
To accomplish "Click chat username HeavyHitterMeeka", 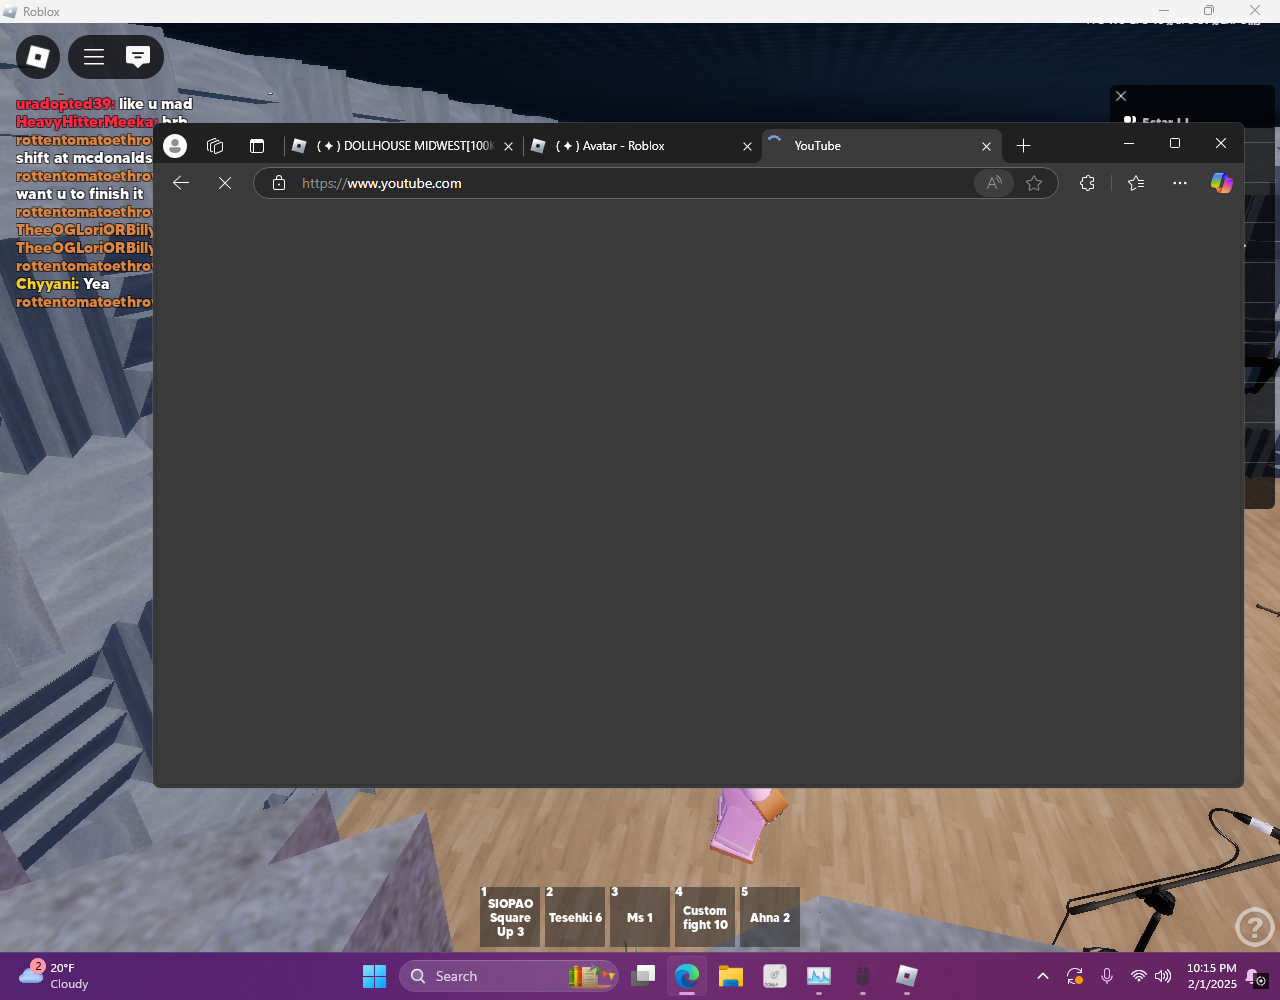I will [86, 122].
